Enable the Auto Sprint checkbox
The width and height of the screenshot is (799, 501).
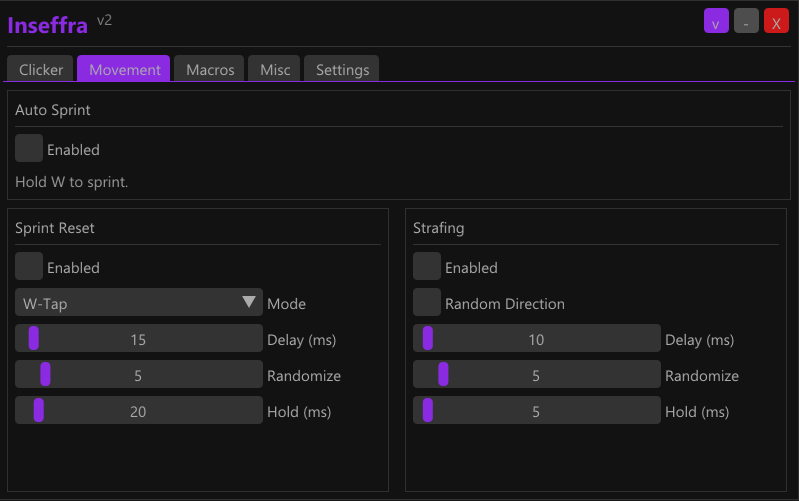[x=29, y=148]
